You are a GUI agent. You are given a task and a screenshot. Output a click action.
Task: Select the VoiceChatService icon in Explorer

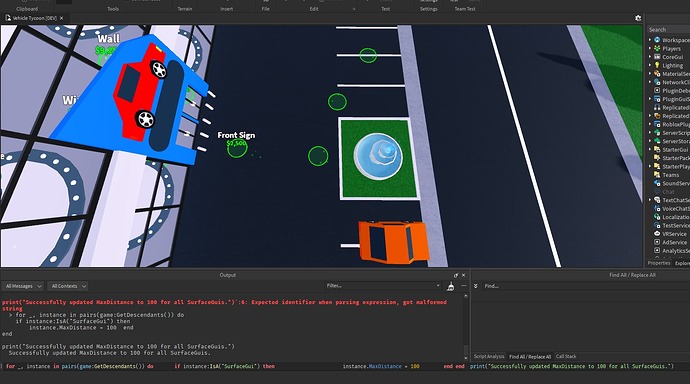point(657,208)
